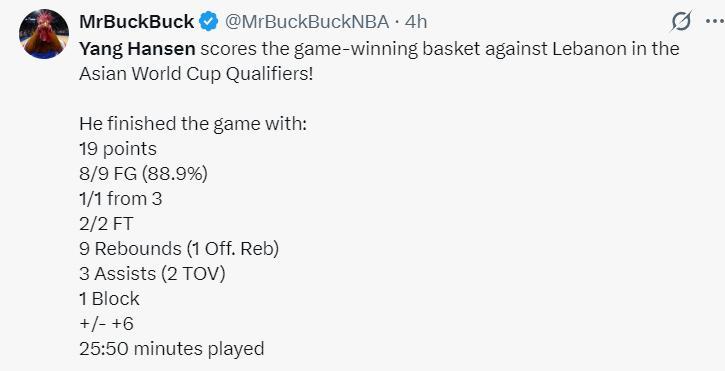The height and width of the screenshot is (371, 725).
Task: Click the '8/9 FG (88.9%)' stat line
Action: (x=143, y=174)
